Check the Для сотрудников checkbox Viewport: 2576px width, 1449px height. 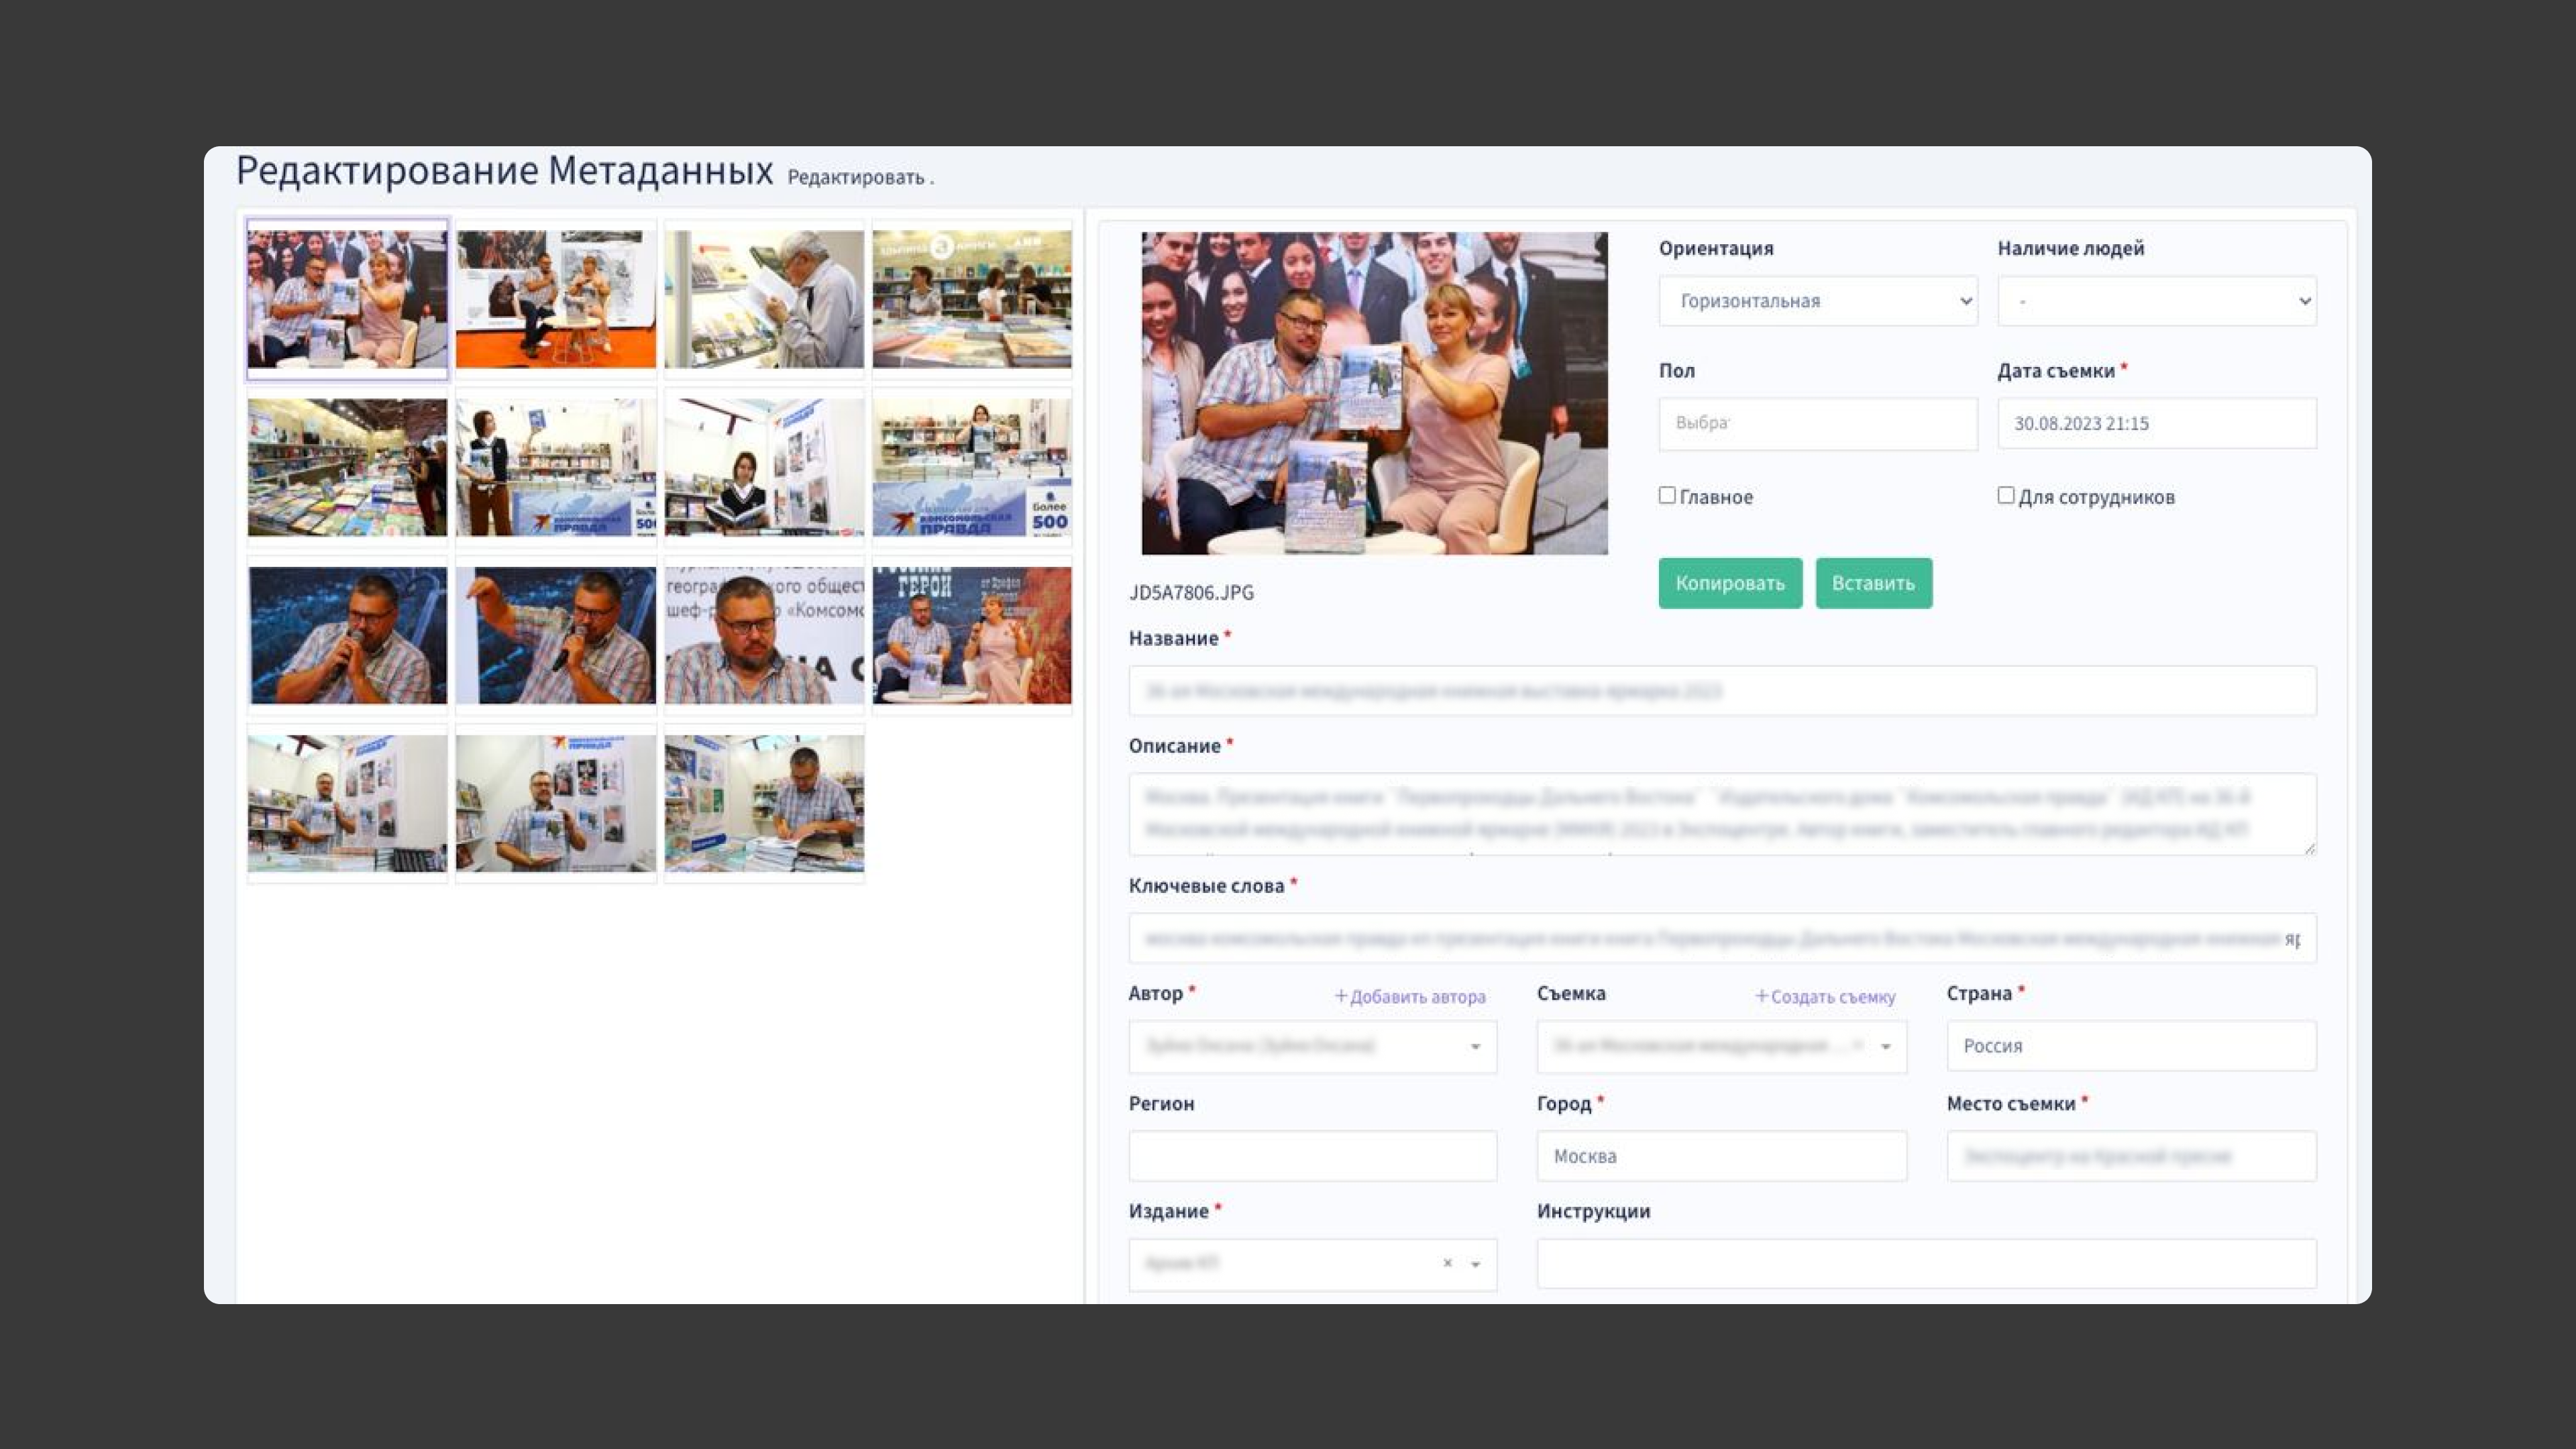(2005, 495)
